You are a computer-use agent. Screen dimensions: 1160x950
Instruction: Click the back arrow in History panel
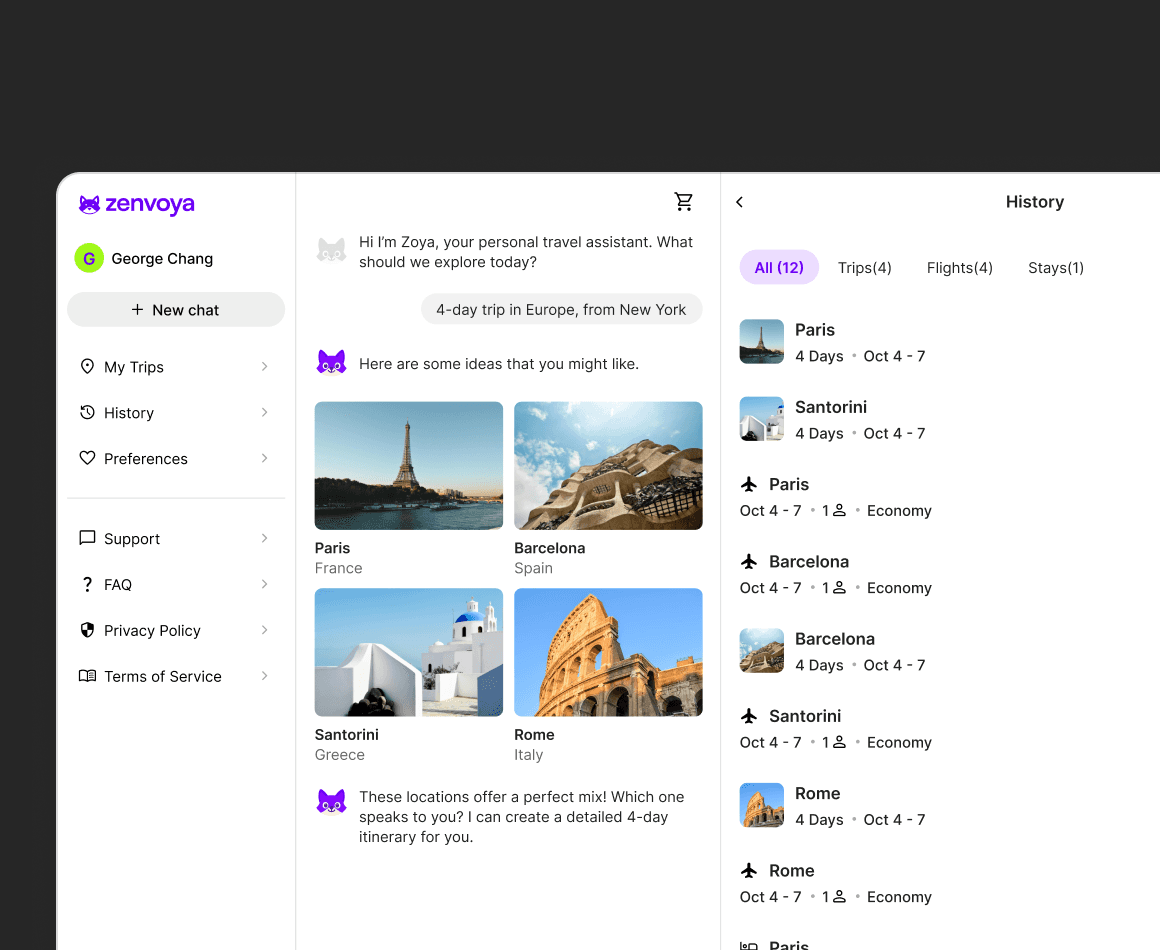pos(739,202)
